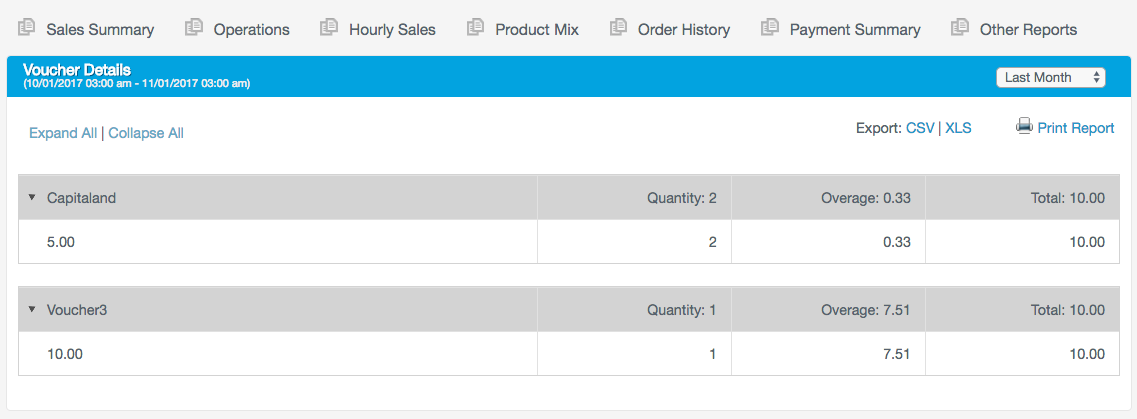Export the report as XLS

click(959, 128)
